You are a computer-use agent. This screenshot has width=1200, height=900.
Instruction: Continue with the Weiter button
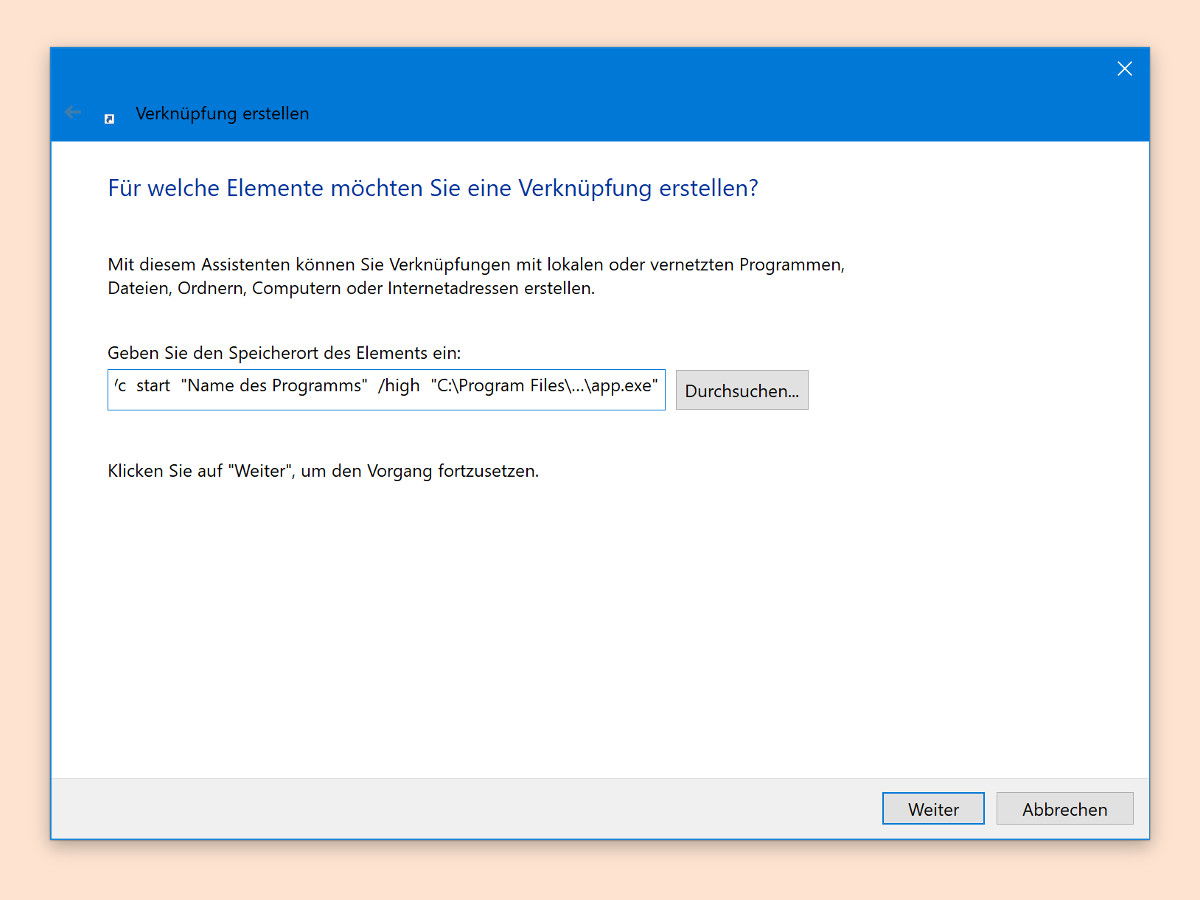coord(933,809)
